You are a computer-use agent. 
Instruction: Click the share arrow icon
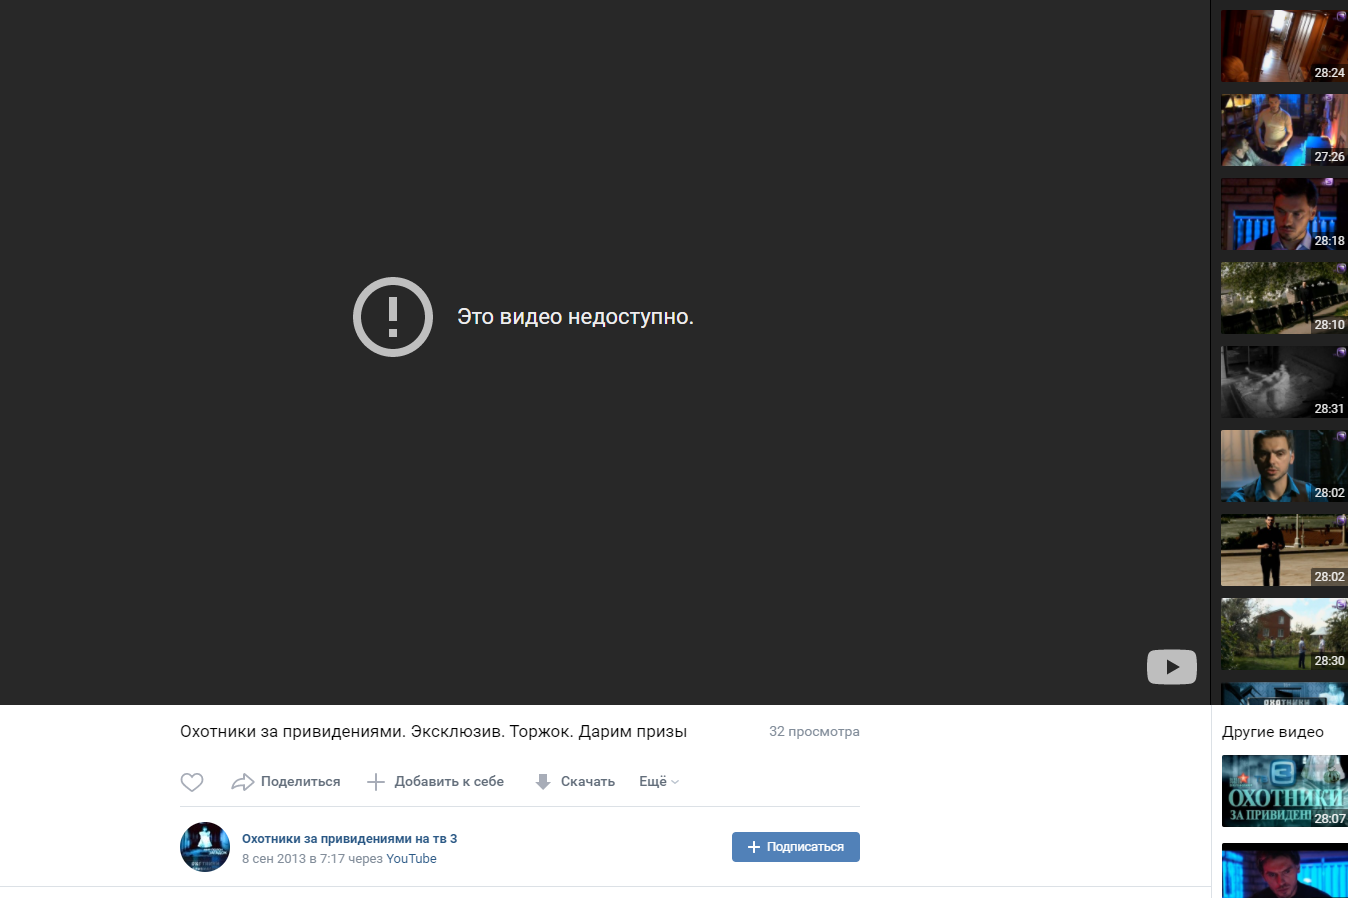tap(243, 781)
